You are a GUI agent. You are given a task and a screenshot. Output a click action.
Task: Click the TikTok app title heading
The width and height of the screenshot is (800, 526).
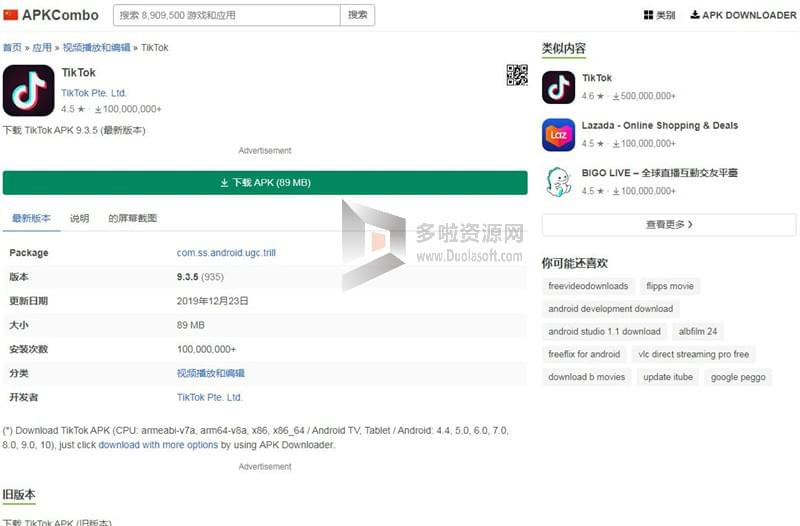coord(79,72)
